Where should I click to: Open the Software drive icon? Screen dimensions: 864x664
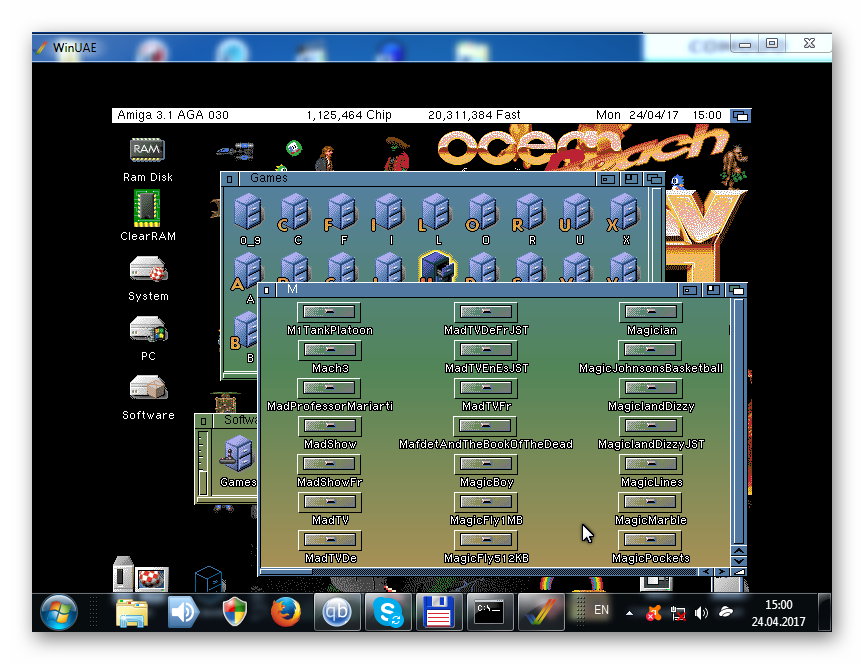148,387
